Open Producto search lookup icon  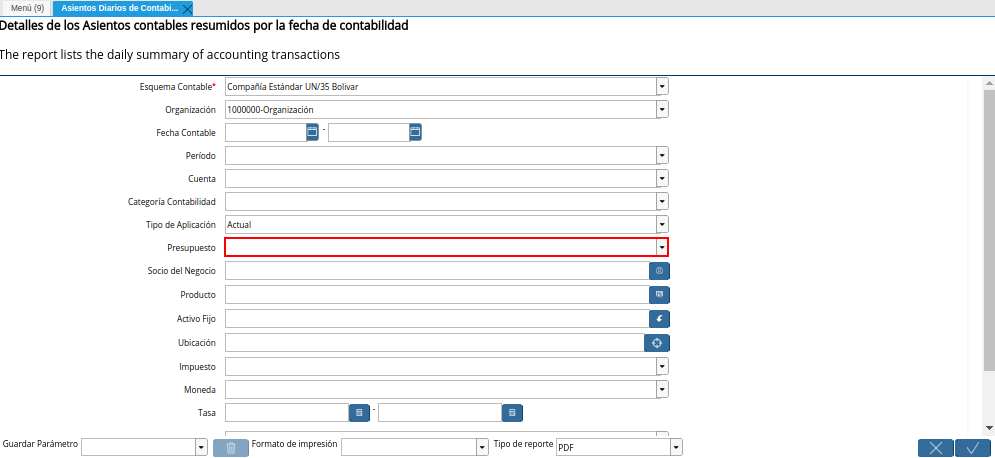[659, 295]
